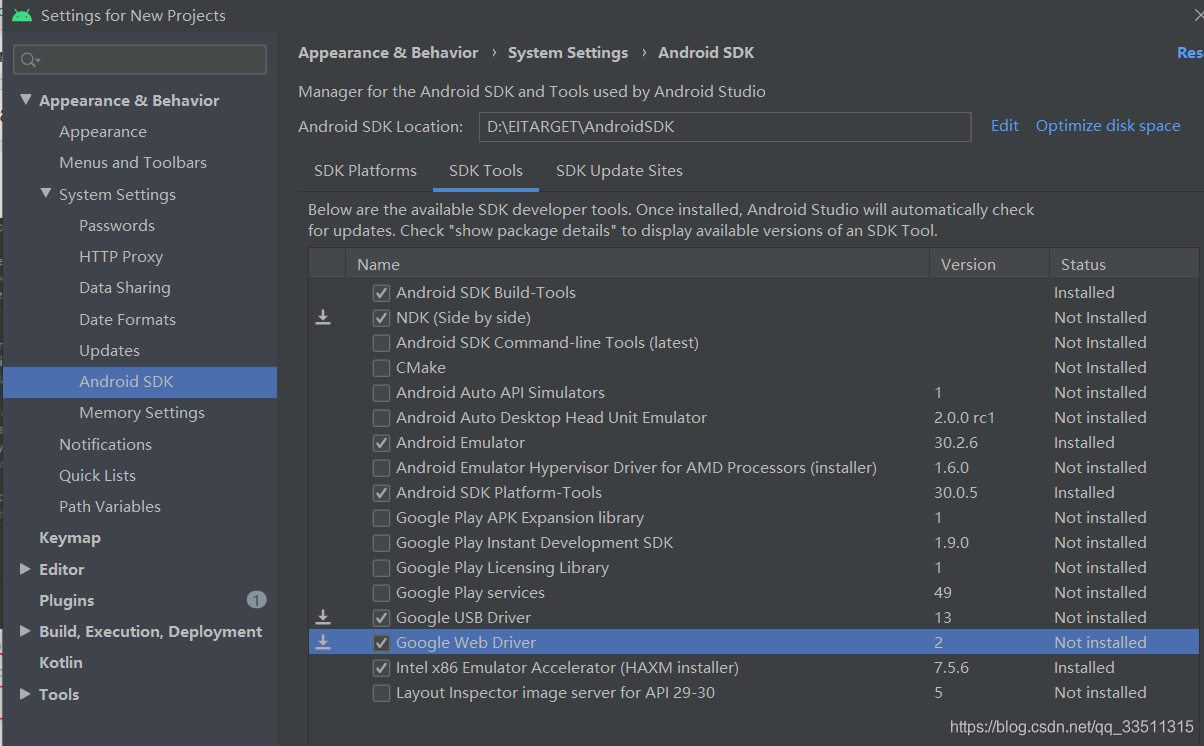1204x746 pixels.
Task: Check Google Play services checkbox
Action: pyautogui.click(x=381, y=593)
